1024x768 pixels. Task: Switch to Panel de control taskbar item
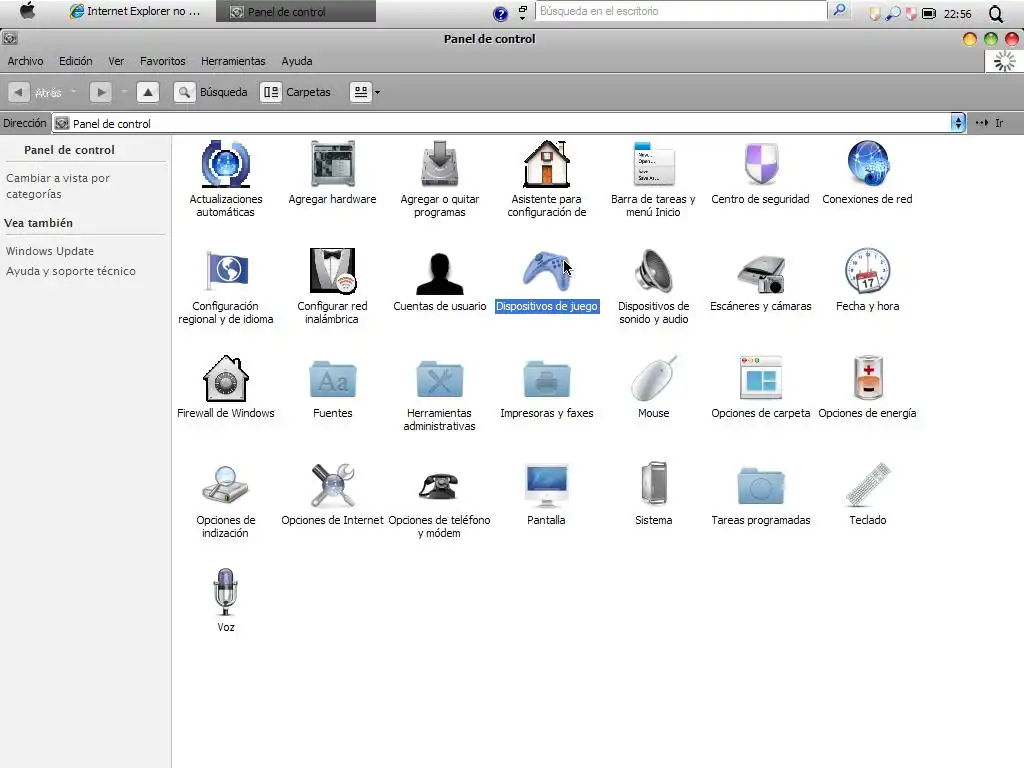[x=295, y=11]
